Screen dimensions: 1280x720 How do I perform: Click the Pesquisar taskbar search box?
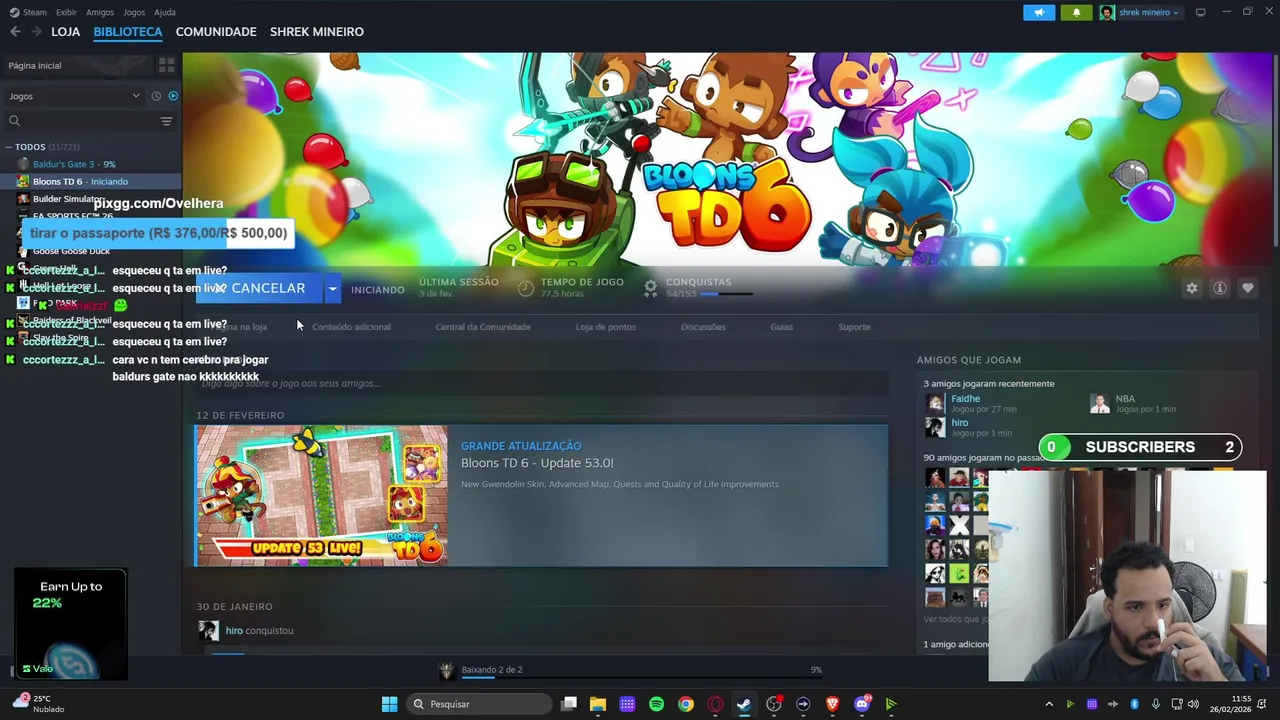(x=479, y=704)
